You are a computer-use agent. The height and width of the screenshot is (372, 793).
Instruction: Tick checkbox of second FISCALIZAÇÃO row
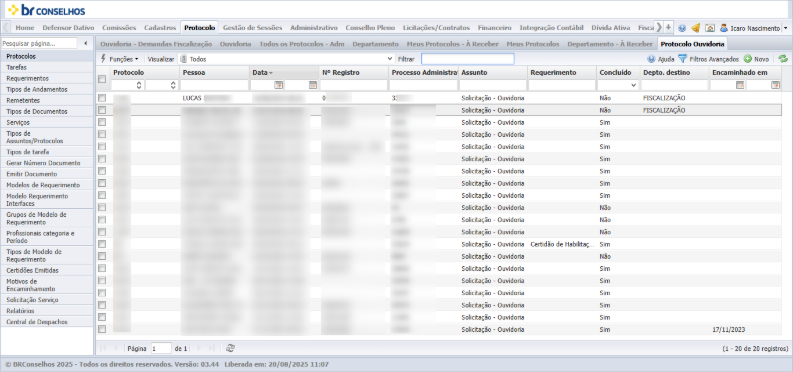tap(102, 110)
